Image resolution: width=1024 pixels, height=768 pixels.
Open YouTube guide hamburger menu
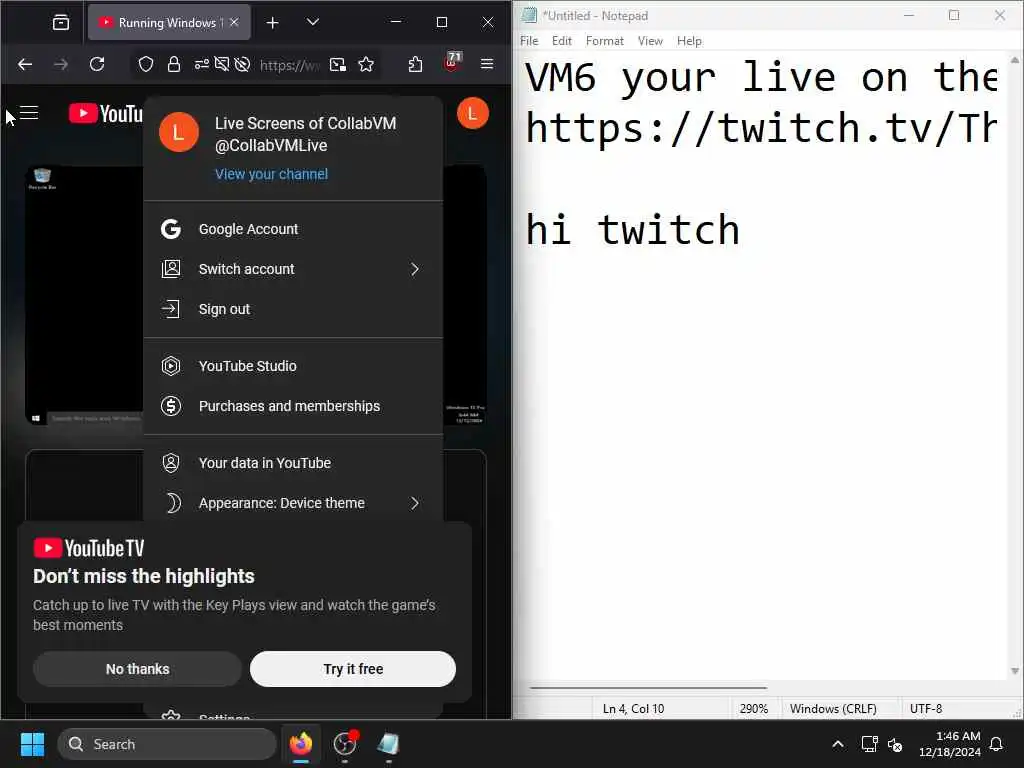[x=29, y=113]
